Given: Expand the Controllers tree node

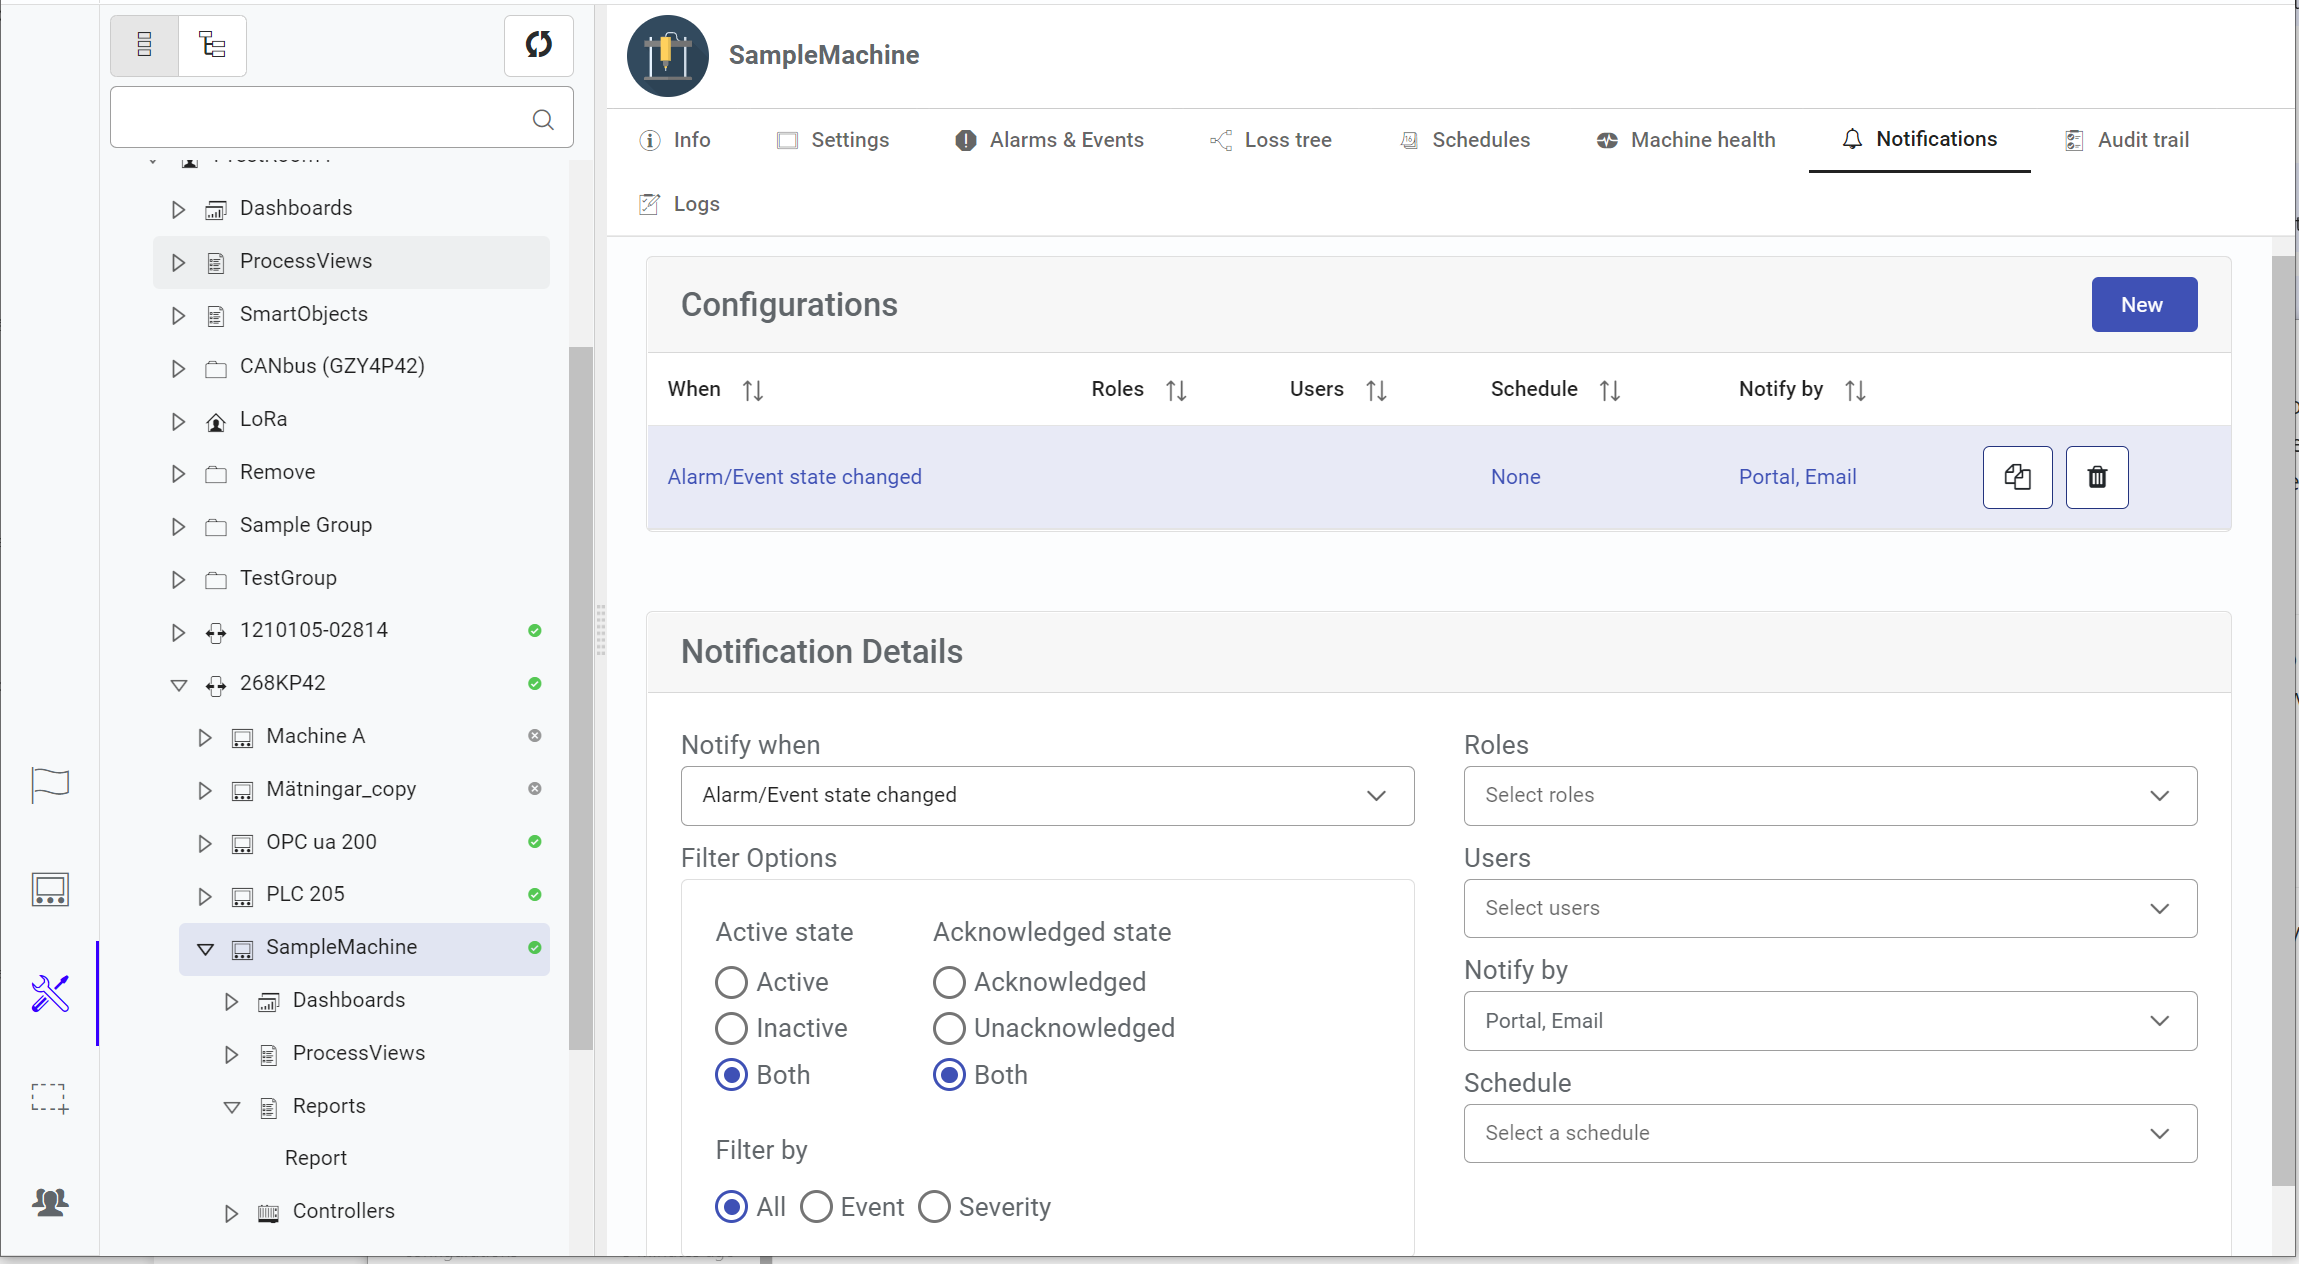Looking at the screenshot, I should pos(231,1214).
